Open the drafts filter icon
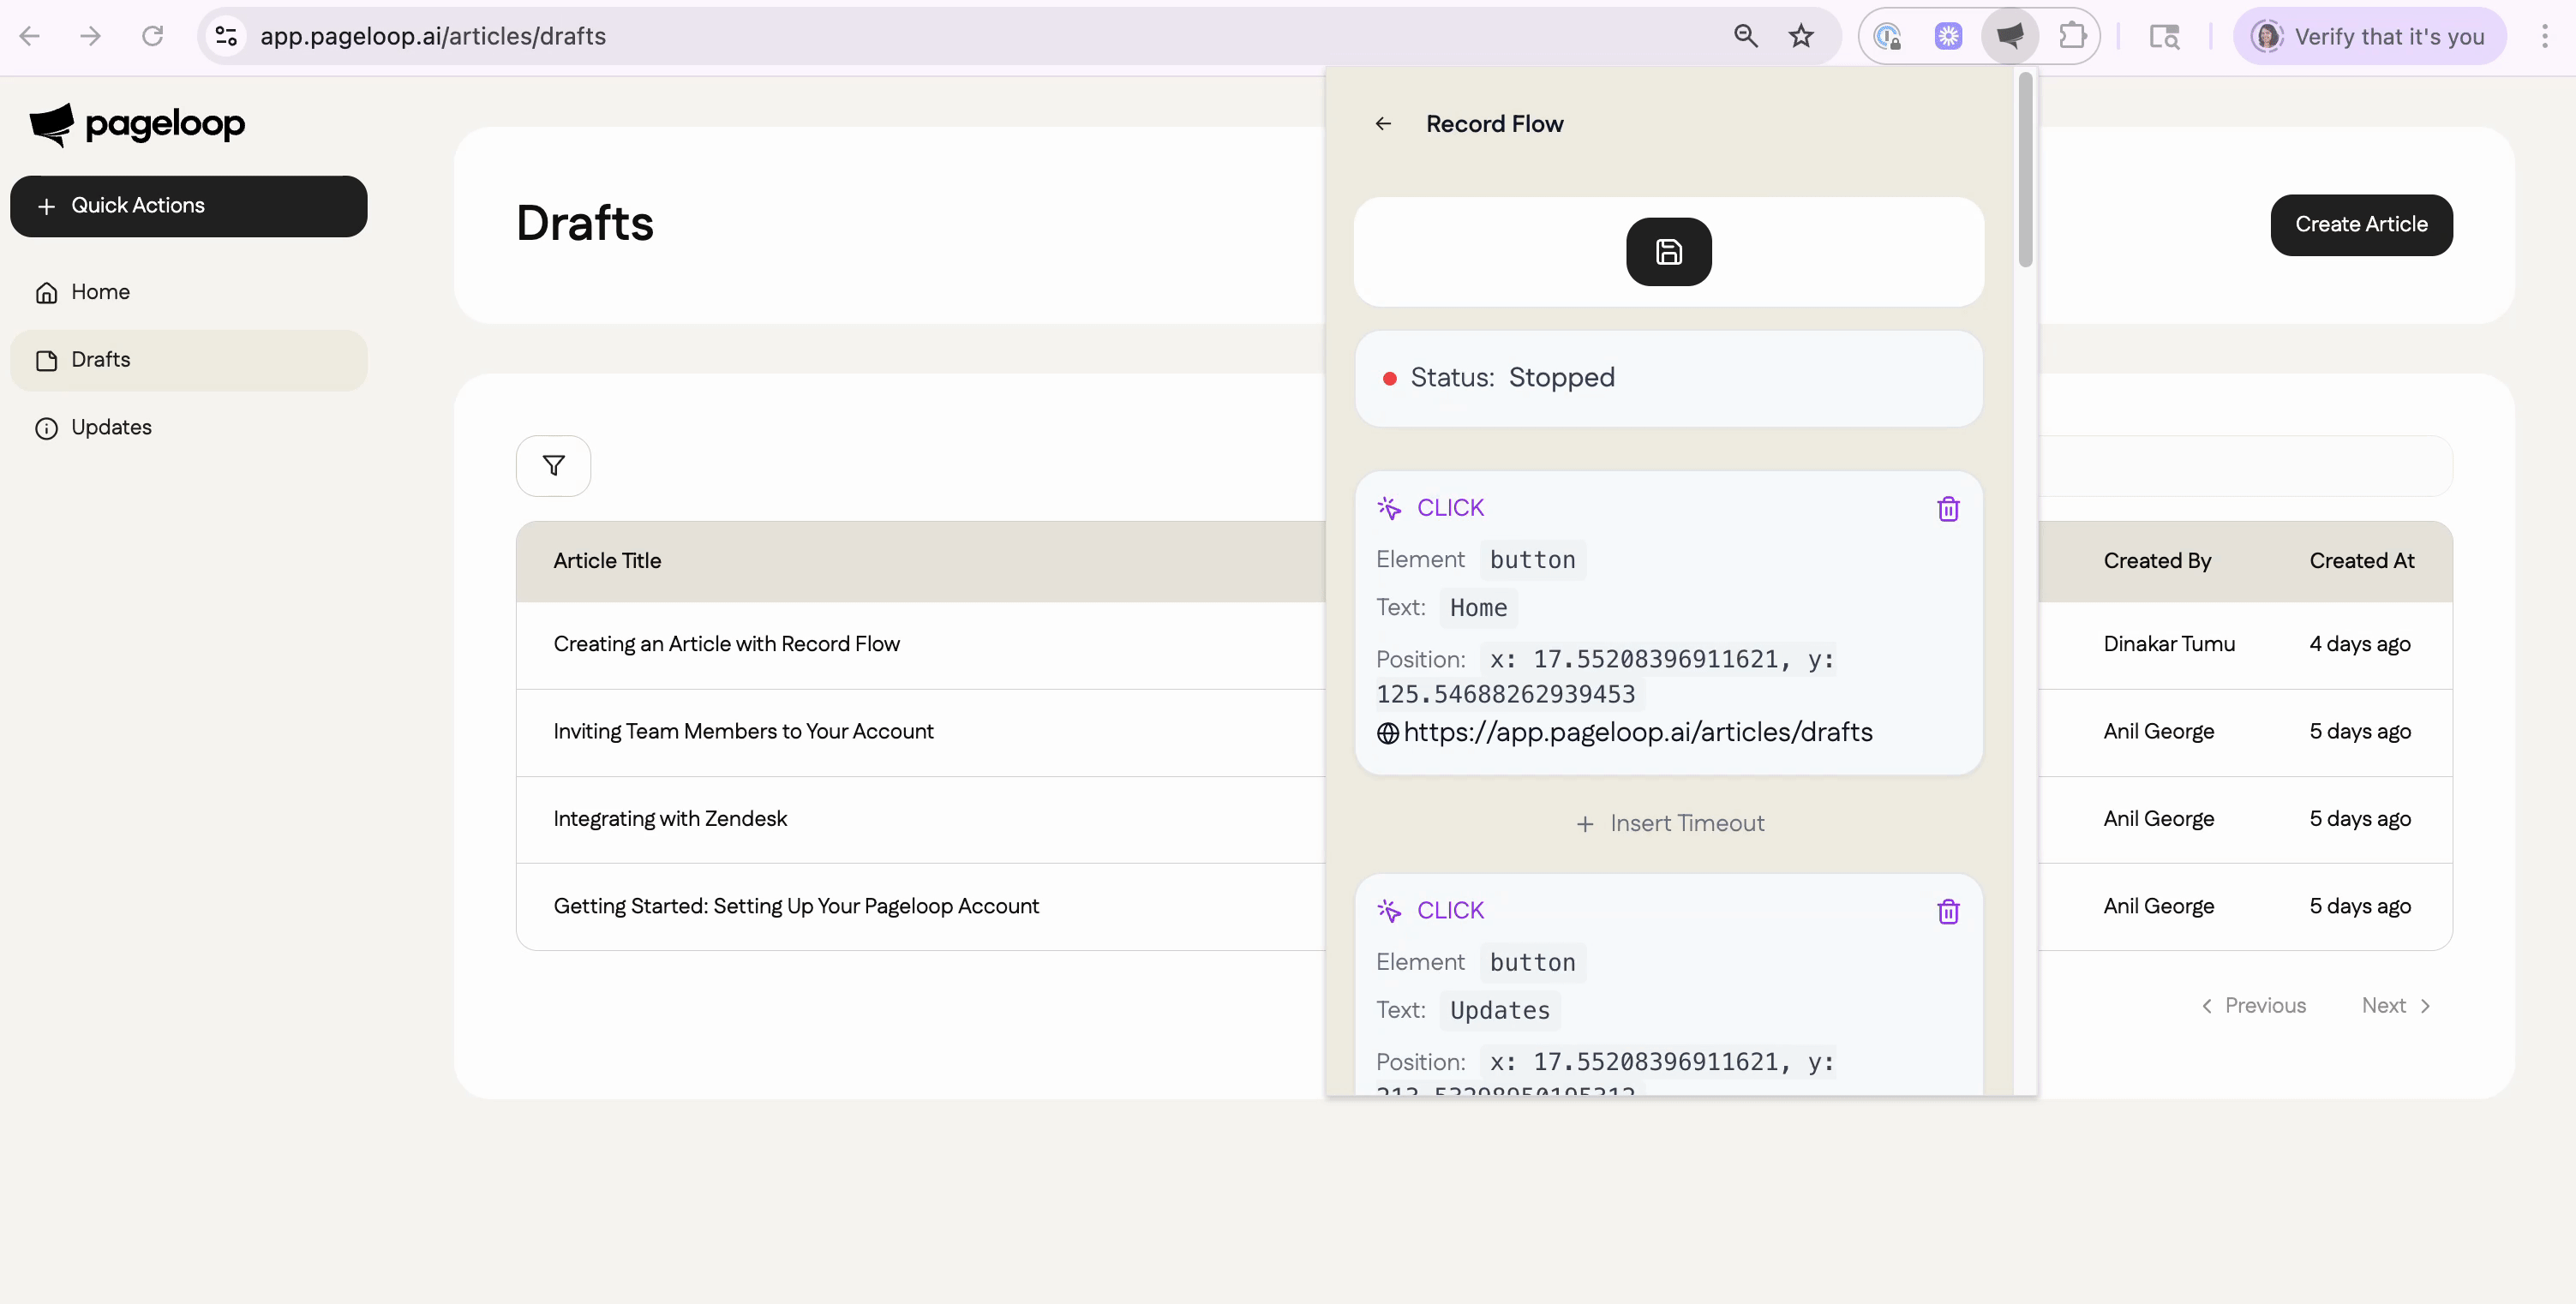Screen dimensions: 2576x1304 553,466
